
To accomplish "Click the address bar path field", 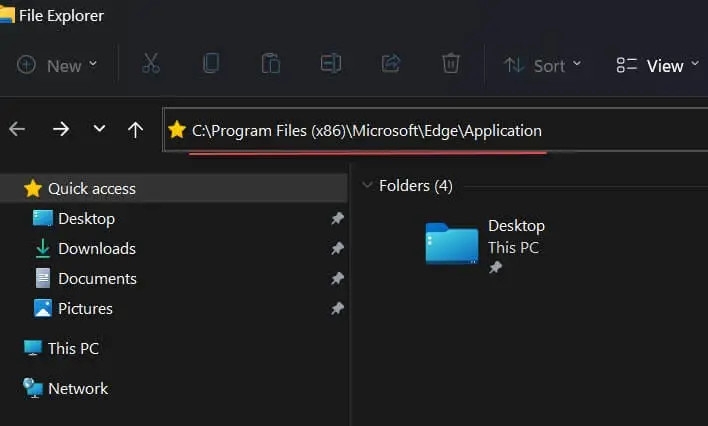I will coord(435,130).
